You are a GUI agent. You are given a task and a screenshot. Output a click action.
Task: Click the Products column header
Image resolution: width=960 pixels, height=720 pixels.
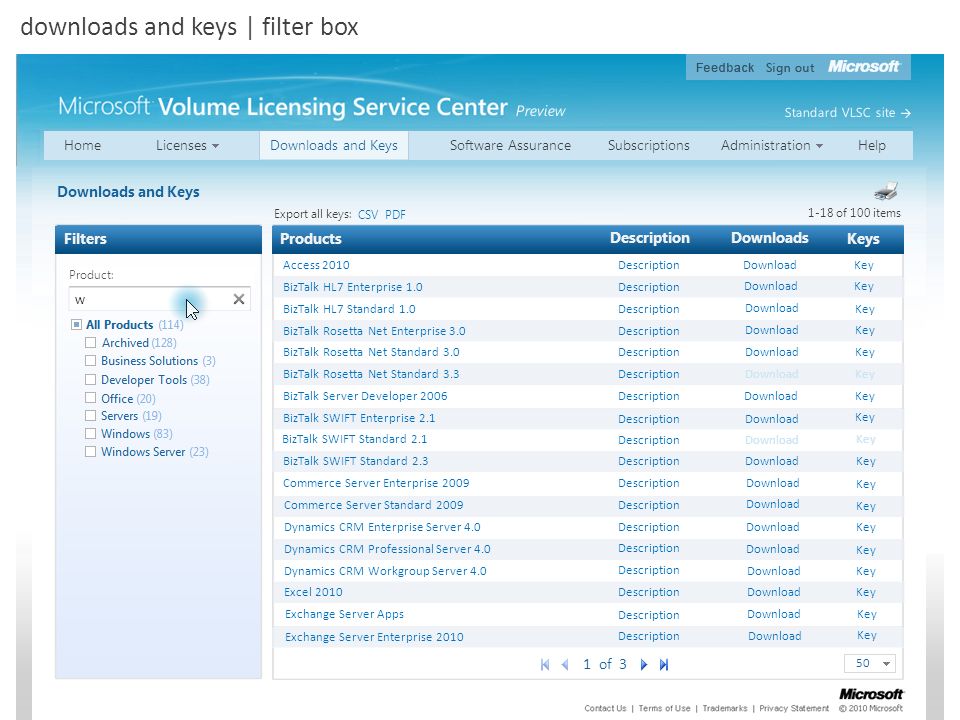[x=310, y=239]
